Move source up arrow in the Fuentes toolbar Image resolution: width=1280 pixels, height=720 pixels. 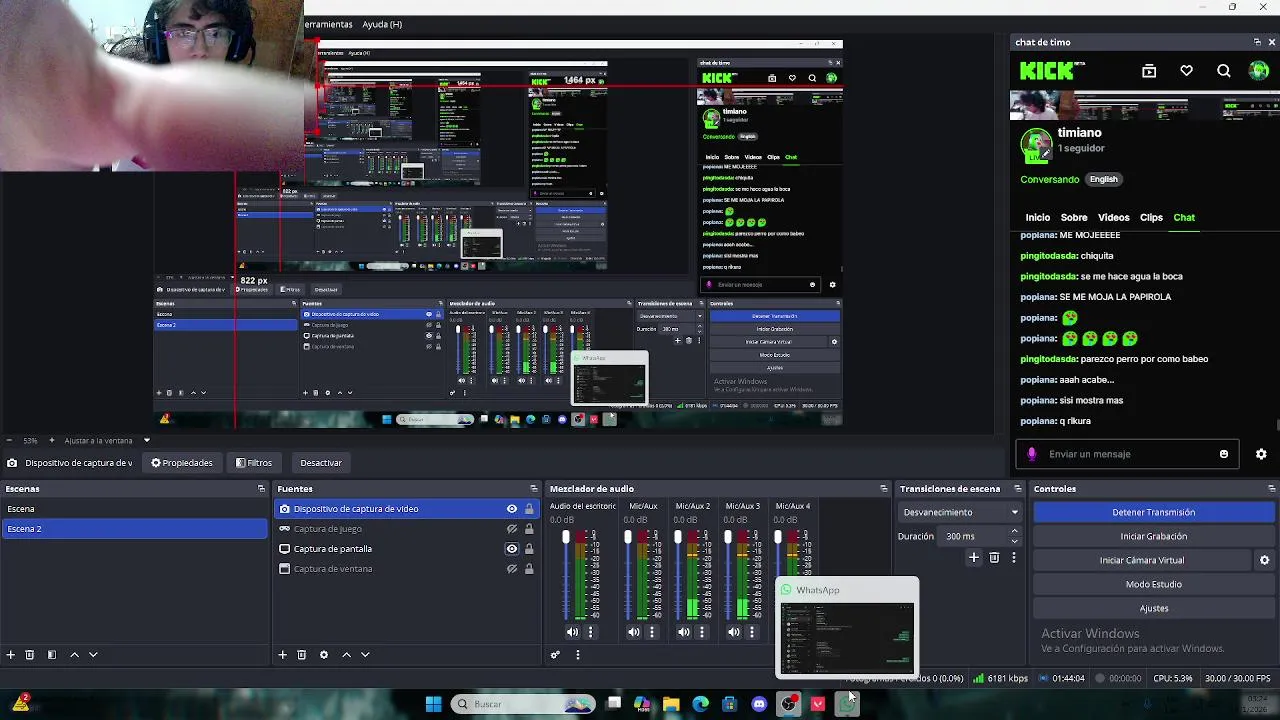point(346,655)
